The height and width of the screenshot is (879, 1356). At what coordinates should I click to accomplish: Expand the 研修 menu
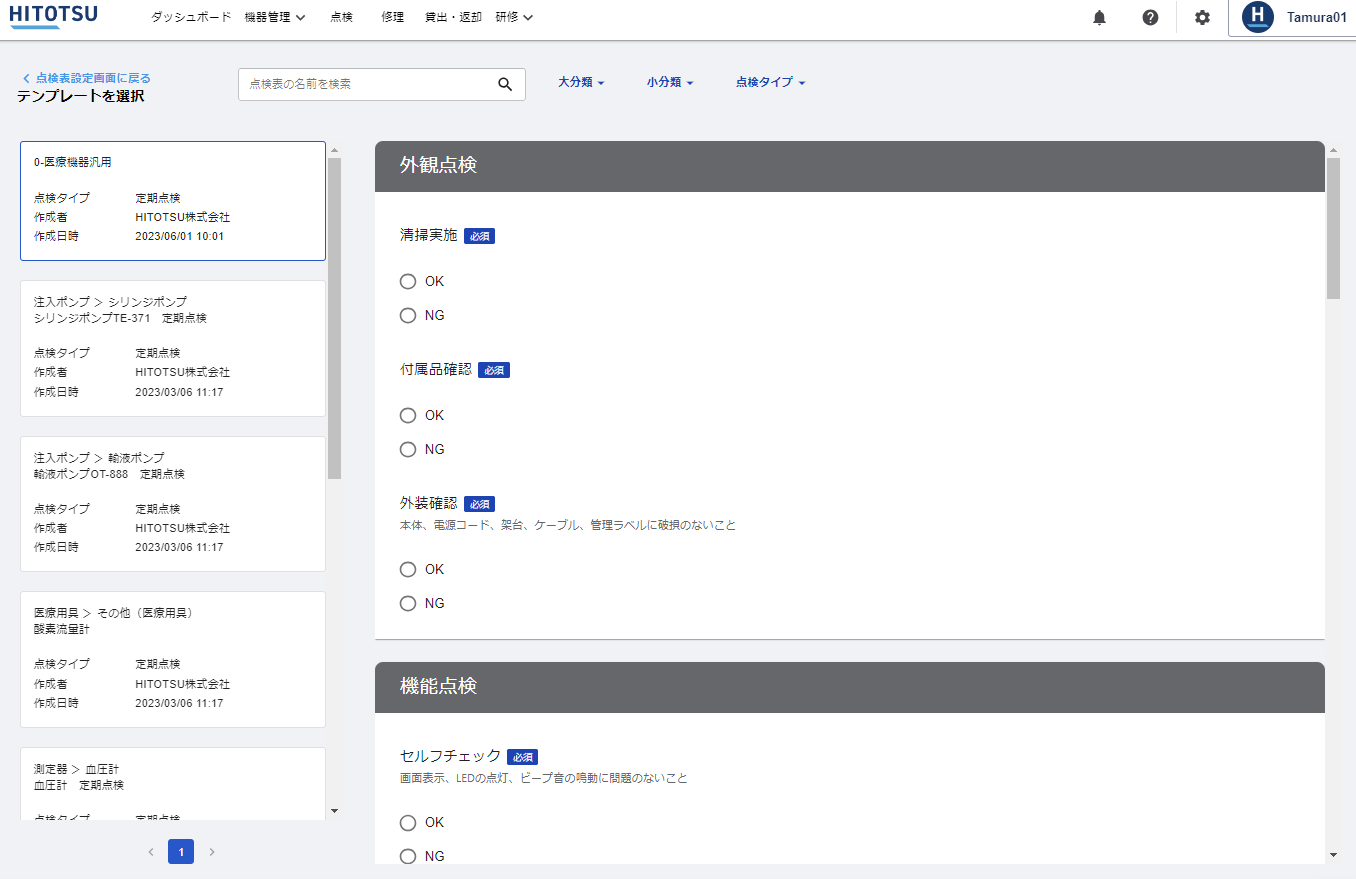pos(514,17)
